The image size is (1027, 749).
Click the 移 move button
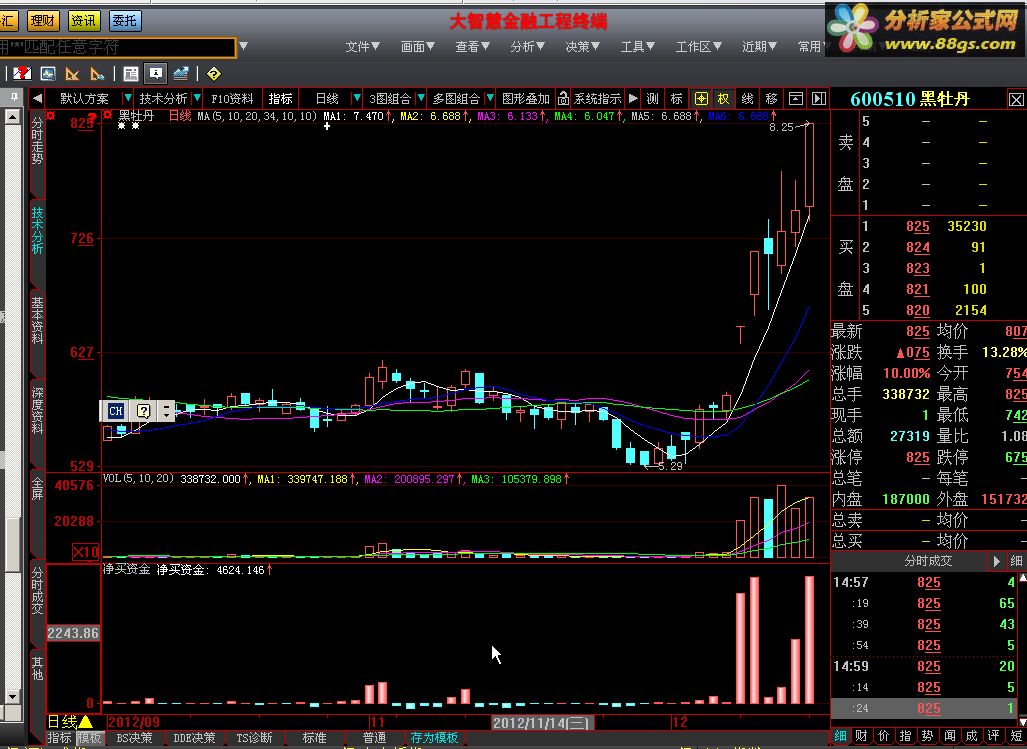772,99
